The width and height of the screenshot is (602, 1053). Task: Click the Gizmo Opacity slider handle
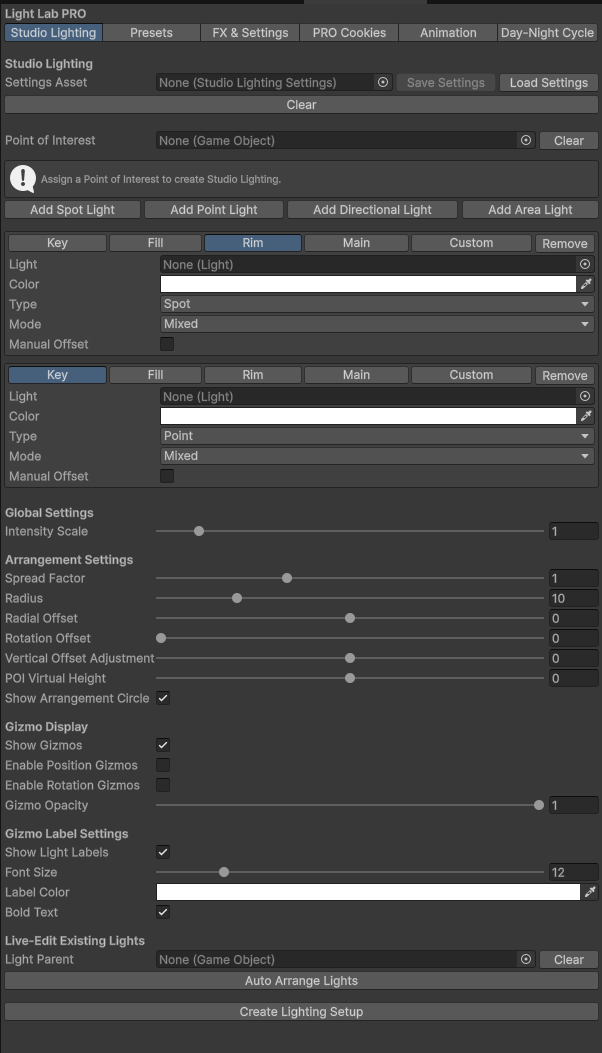click(539, 805)
